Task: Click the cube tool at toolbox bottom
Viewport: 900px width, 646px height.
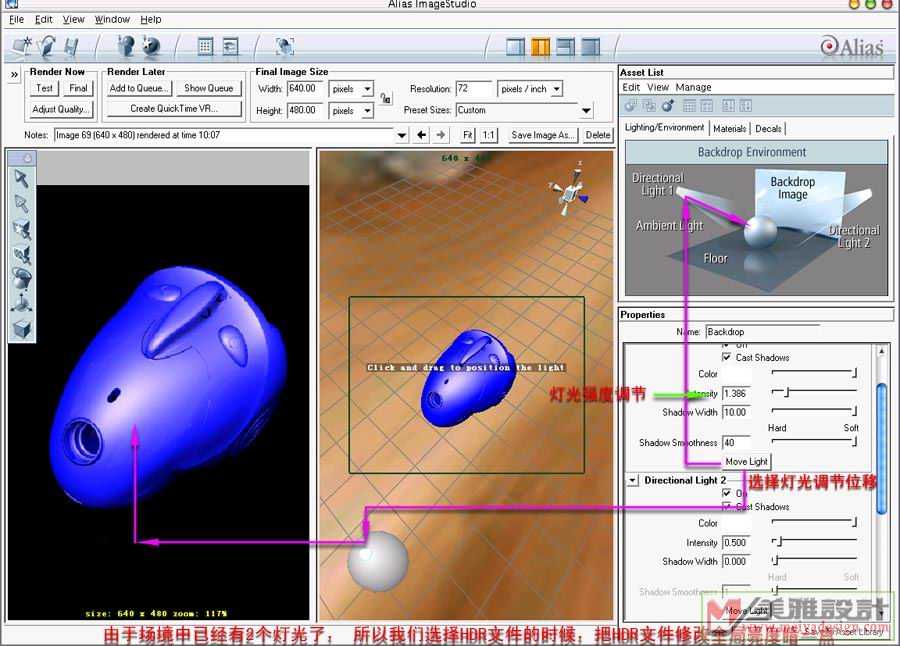Action: (22, 329)
